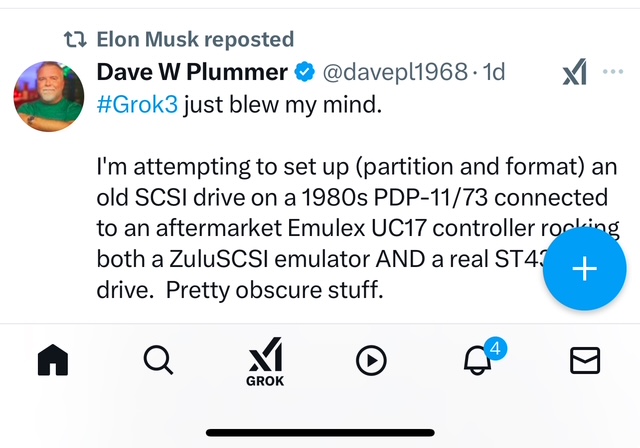Tap the Dave W Plummer display name

pyautogui.click(x=192, y=72)
